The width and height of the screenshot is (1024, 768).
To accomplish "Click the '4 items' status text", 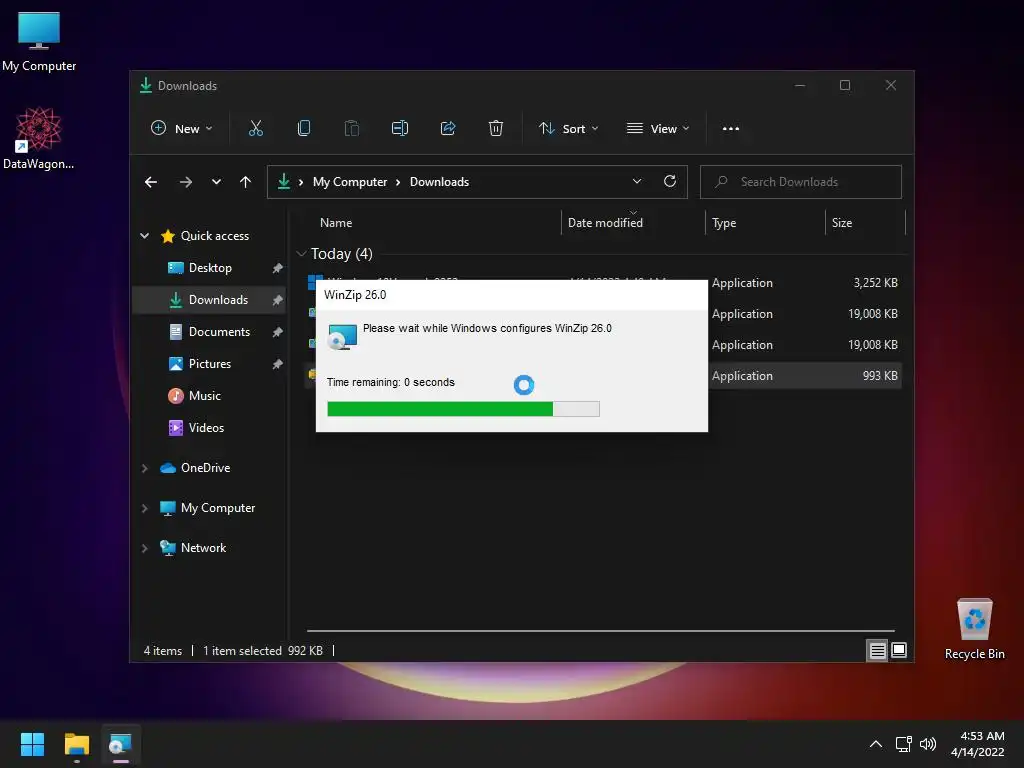I will coord(163,650).
